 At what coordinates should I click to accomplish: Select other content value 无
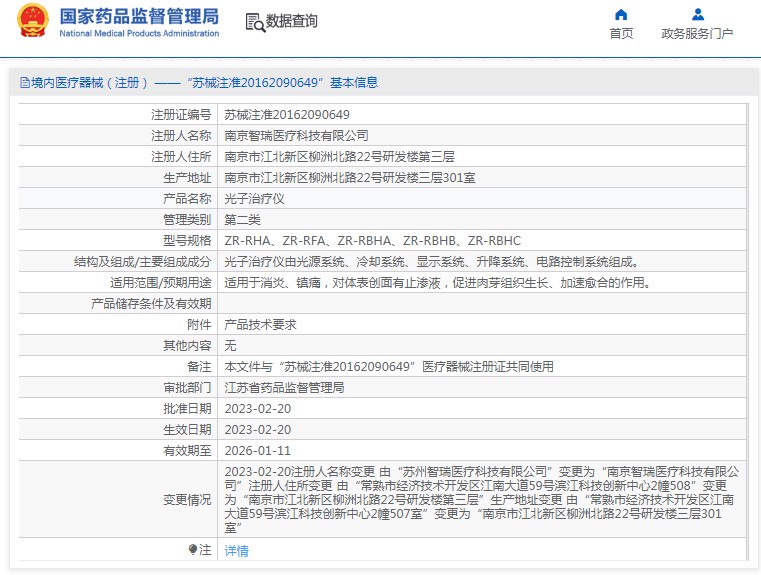pyautogui.click(x=230, y=345)
